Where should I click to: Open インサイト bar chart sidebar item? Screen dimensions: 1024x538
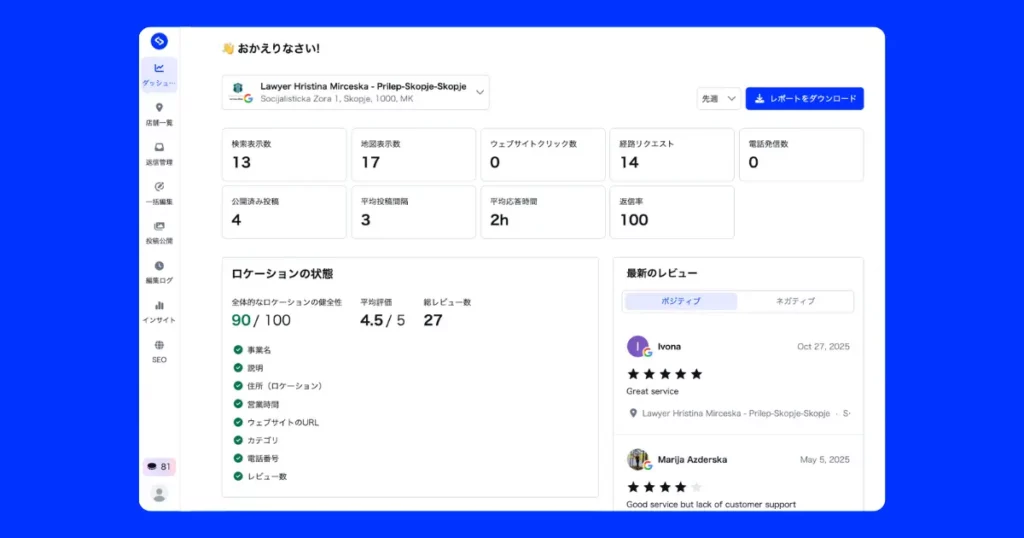click(x=159, y=312)
